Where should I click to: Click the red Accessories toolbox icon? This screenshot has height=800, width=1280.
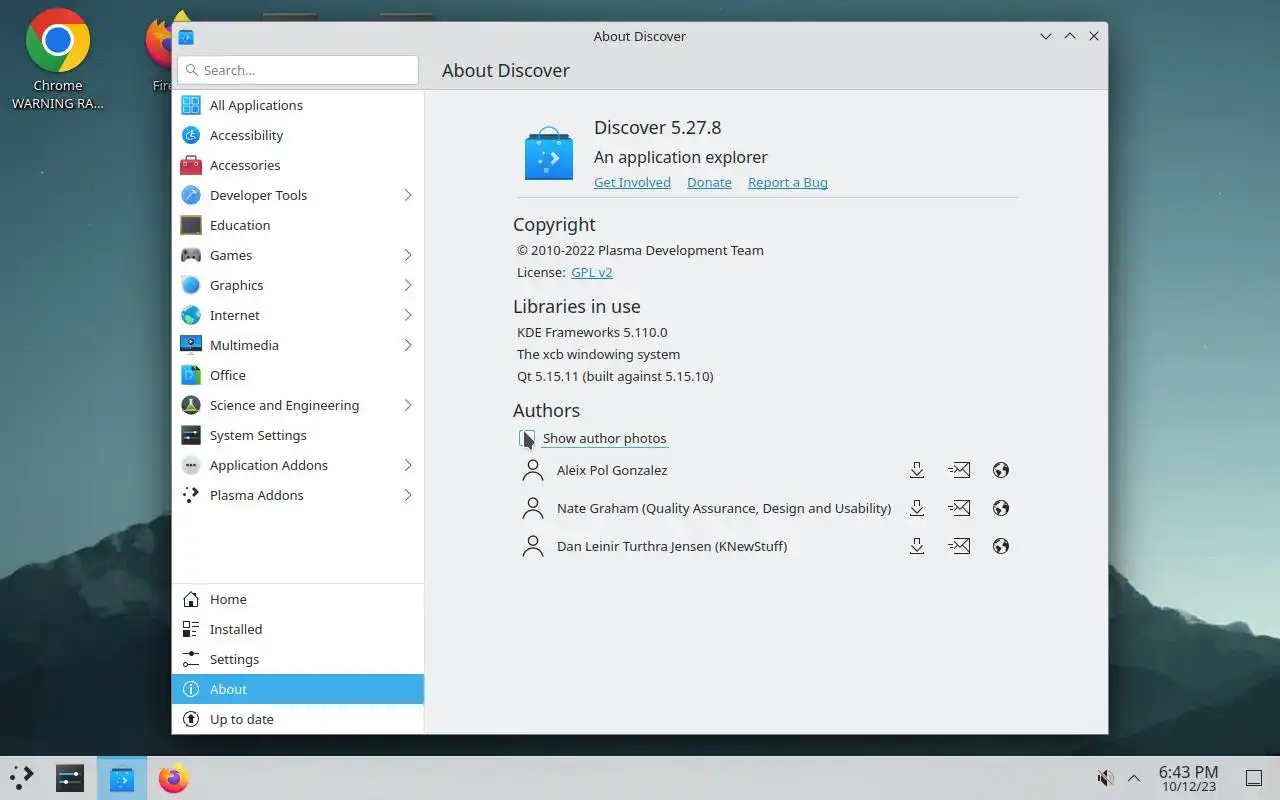click(x=191, y=165)
